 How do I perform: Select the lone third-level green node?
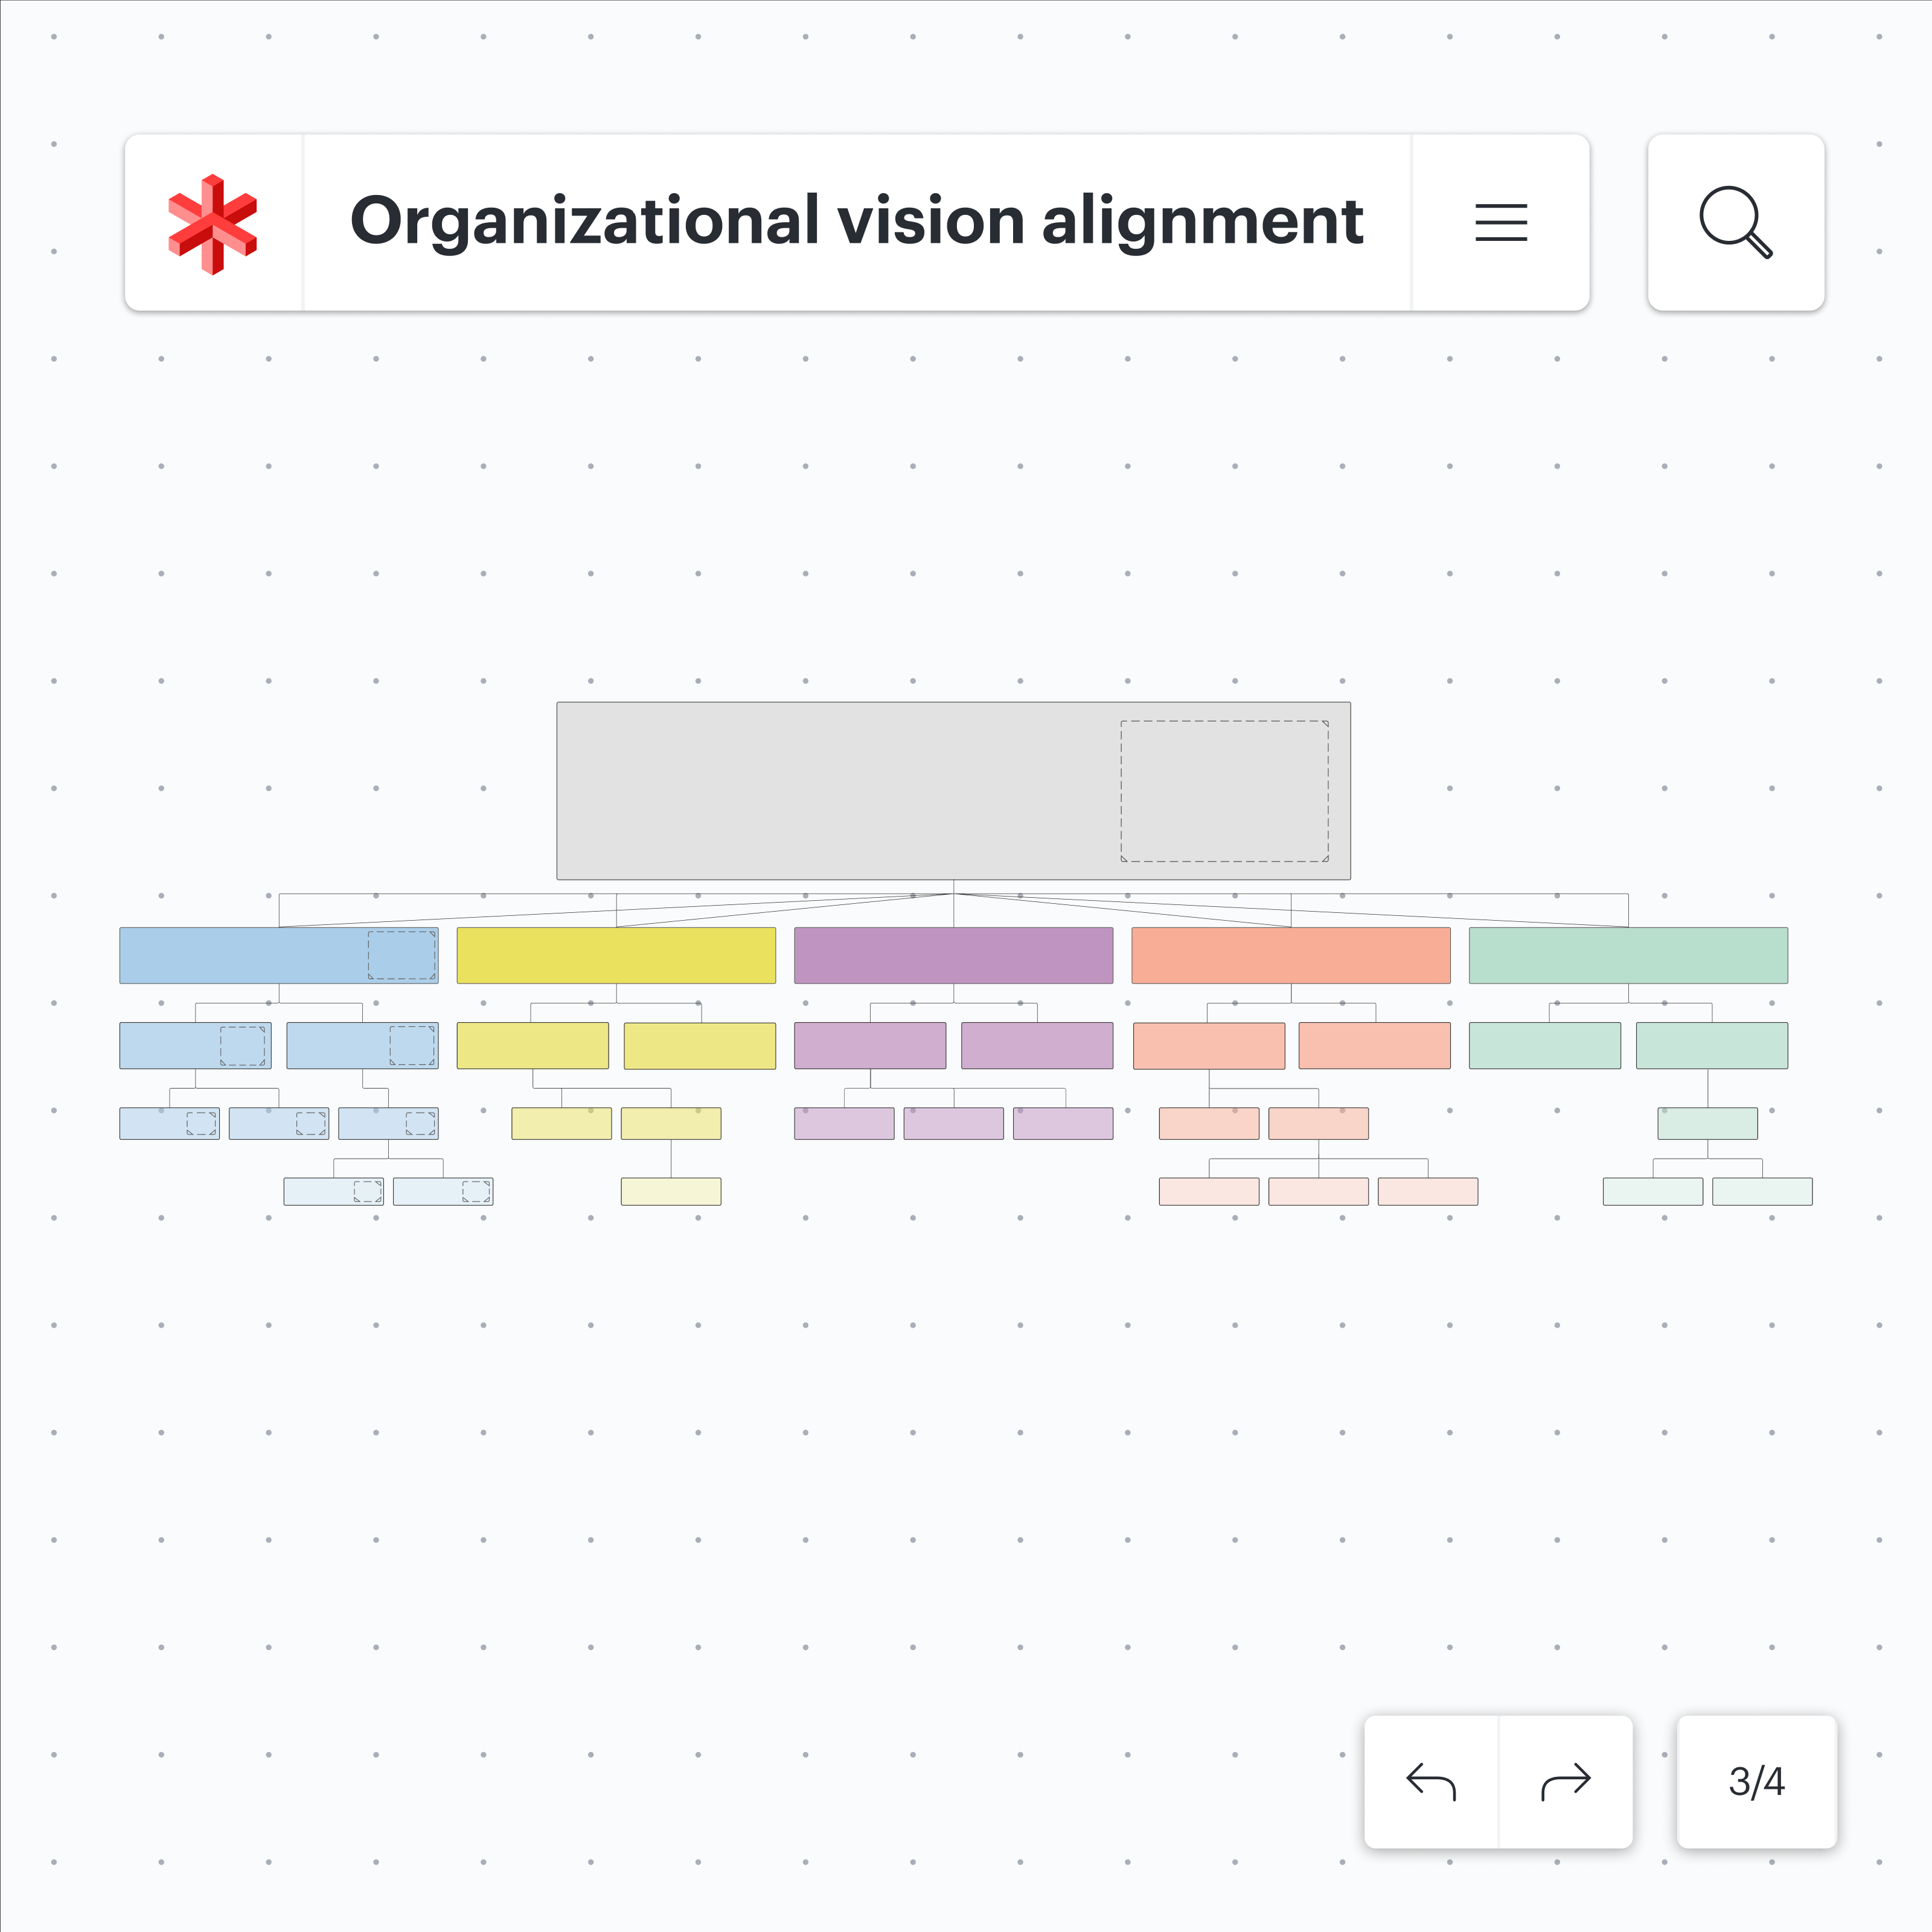pos(1707,1123)
